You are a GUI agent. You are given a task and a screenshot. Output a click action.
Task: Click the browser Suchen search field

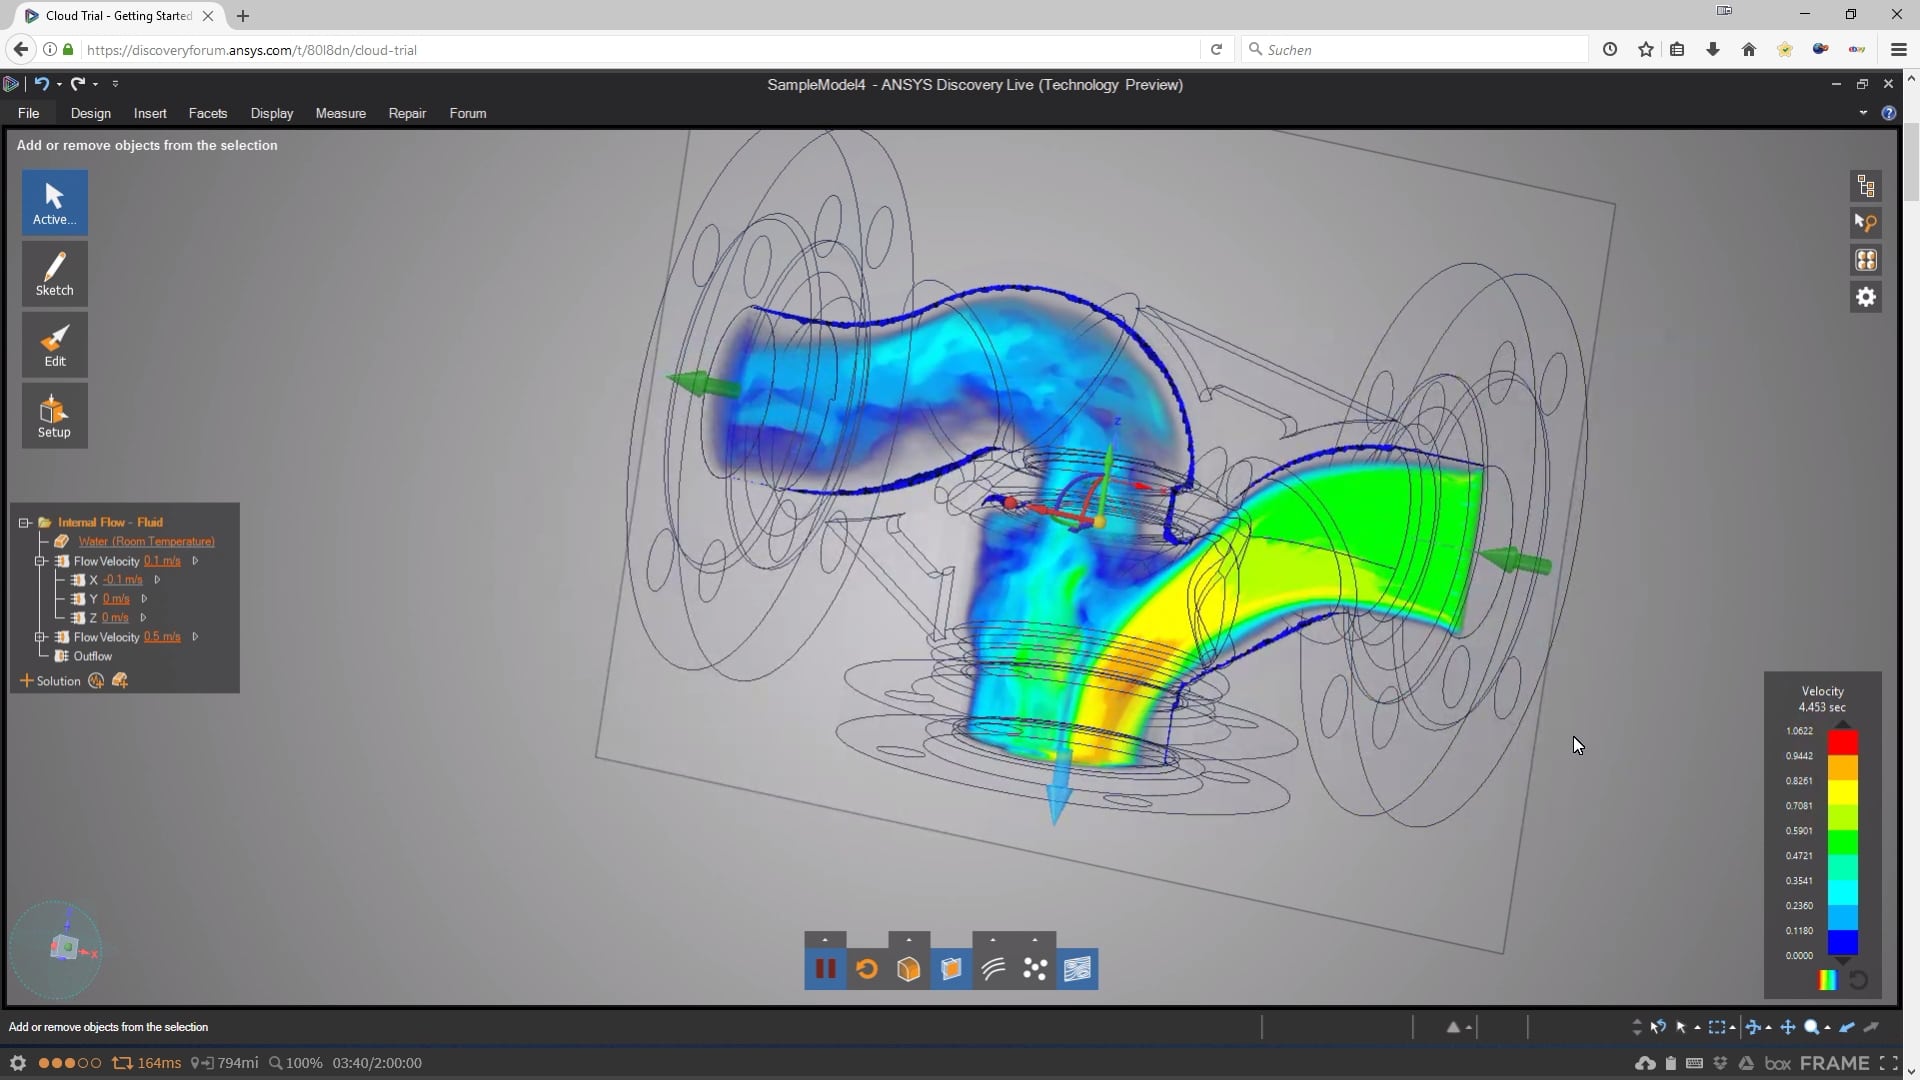coord(1414,49)
